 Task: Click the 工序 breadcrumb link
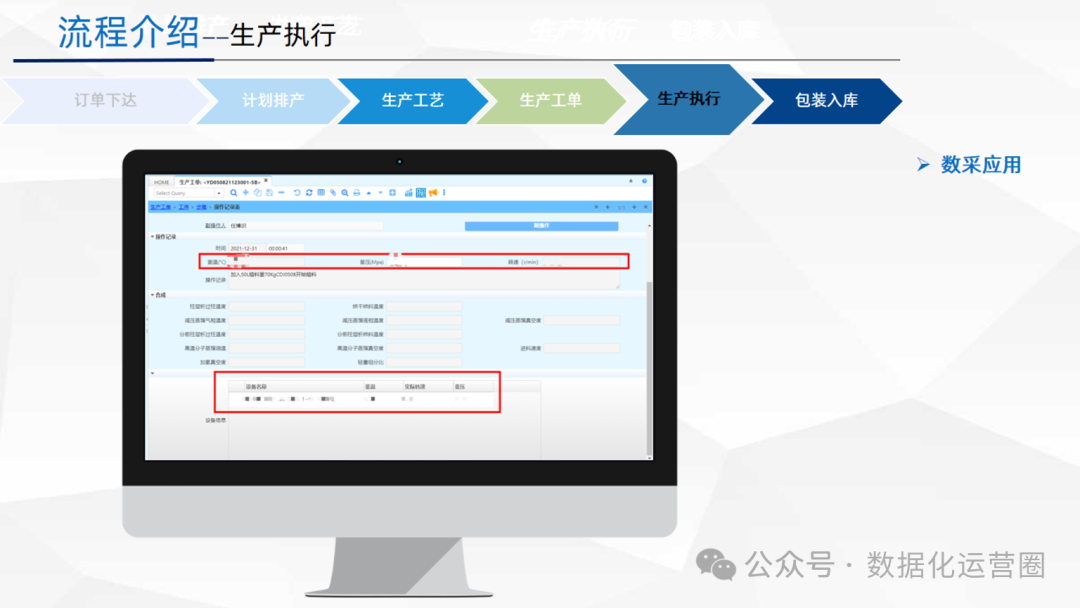tap(183, 207)
